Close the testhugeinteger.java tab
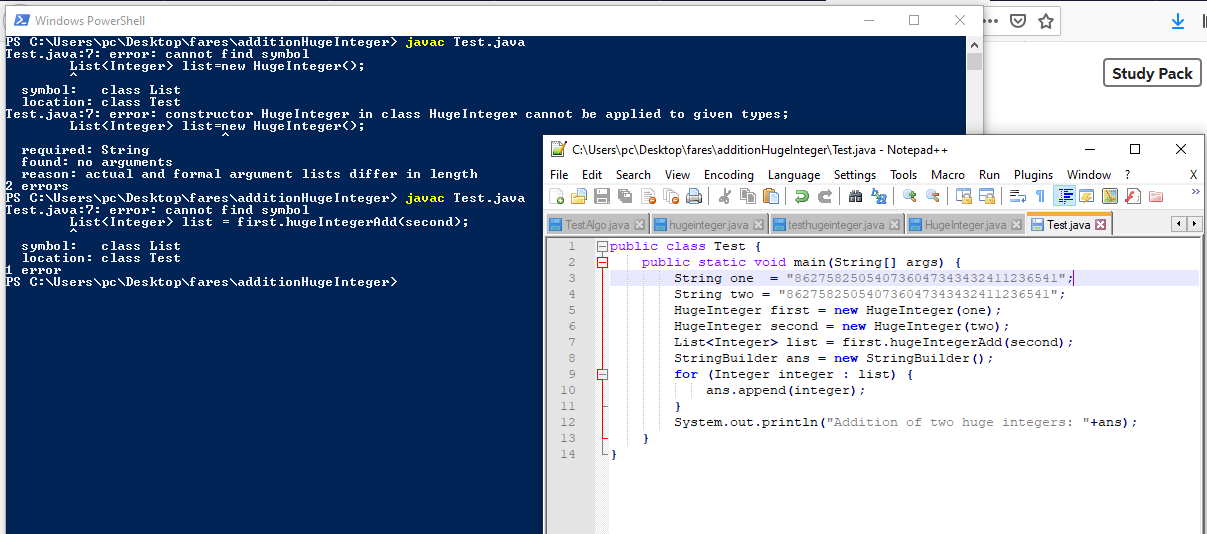Image resolution: width=1207 pixels, height=534 pixels. coord(894,225)
